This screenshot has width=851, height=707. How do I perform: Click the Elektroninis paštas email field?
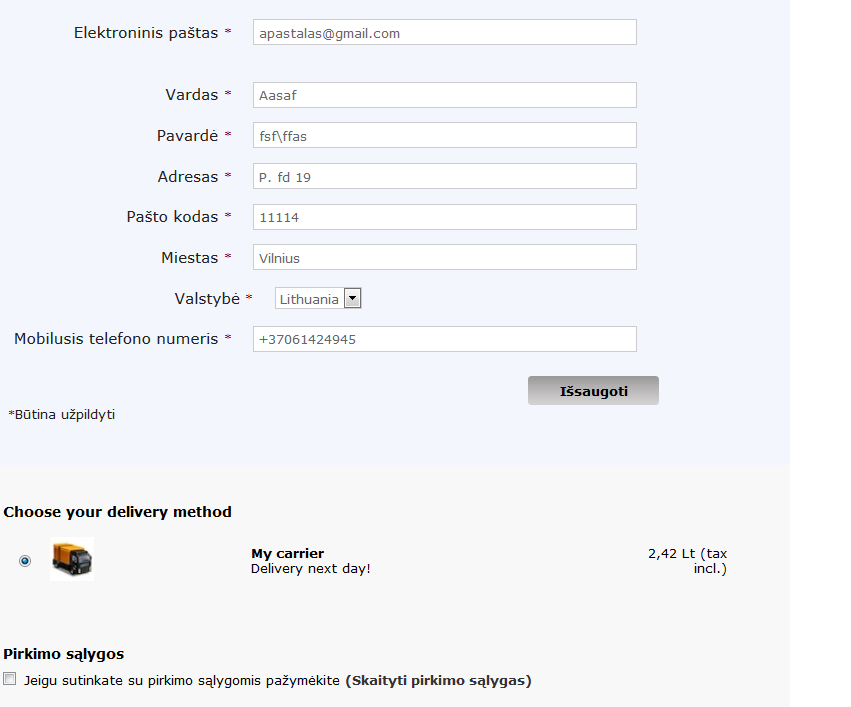click(x=444, y=33)
